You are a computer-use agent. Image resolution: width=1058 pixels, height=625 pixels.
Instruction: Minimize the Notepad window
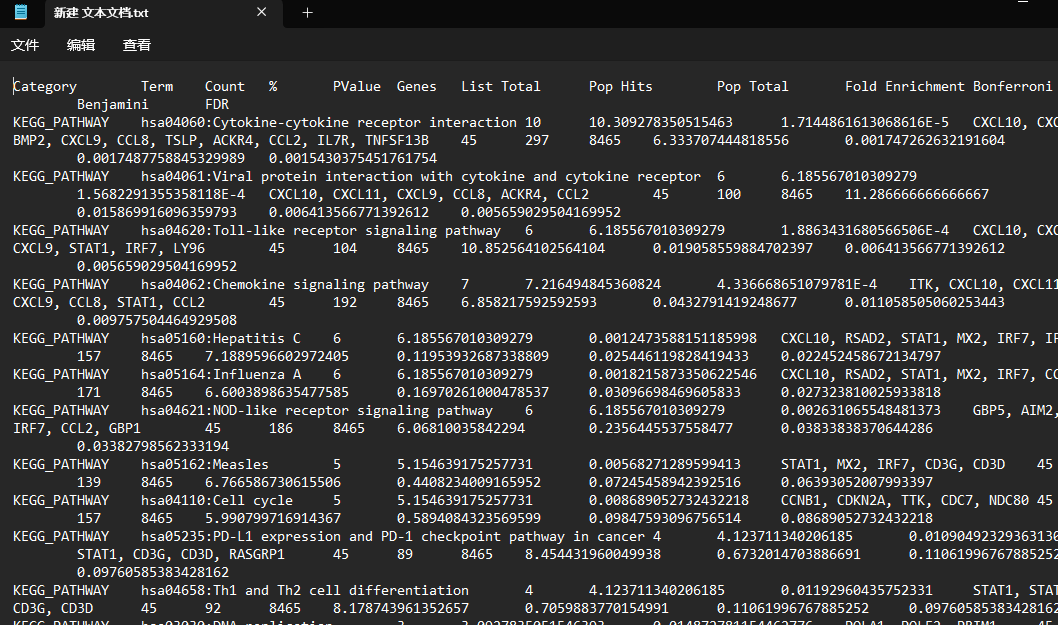click(1023, 3)
